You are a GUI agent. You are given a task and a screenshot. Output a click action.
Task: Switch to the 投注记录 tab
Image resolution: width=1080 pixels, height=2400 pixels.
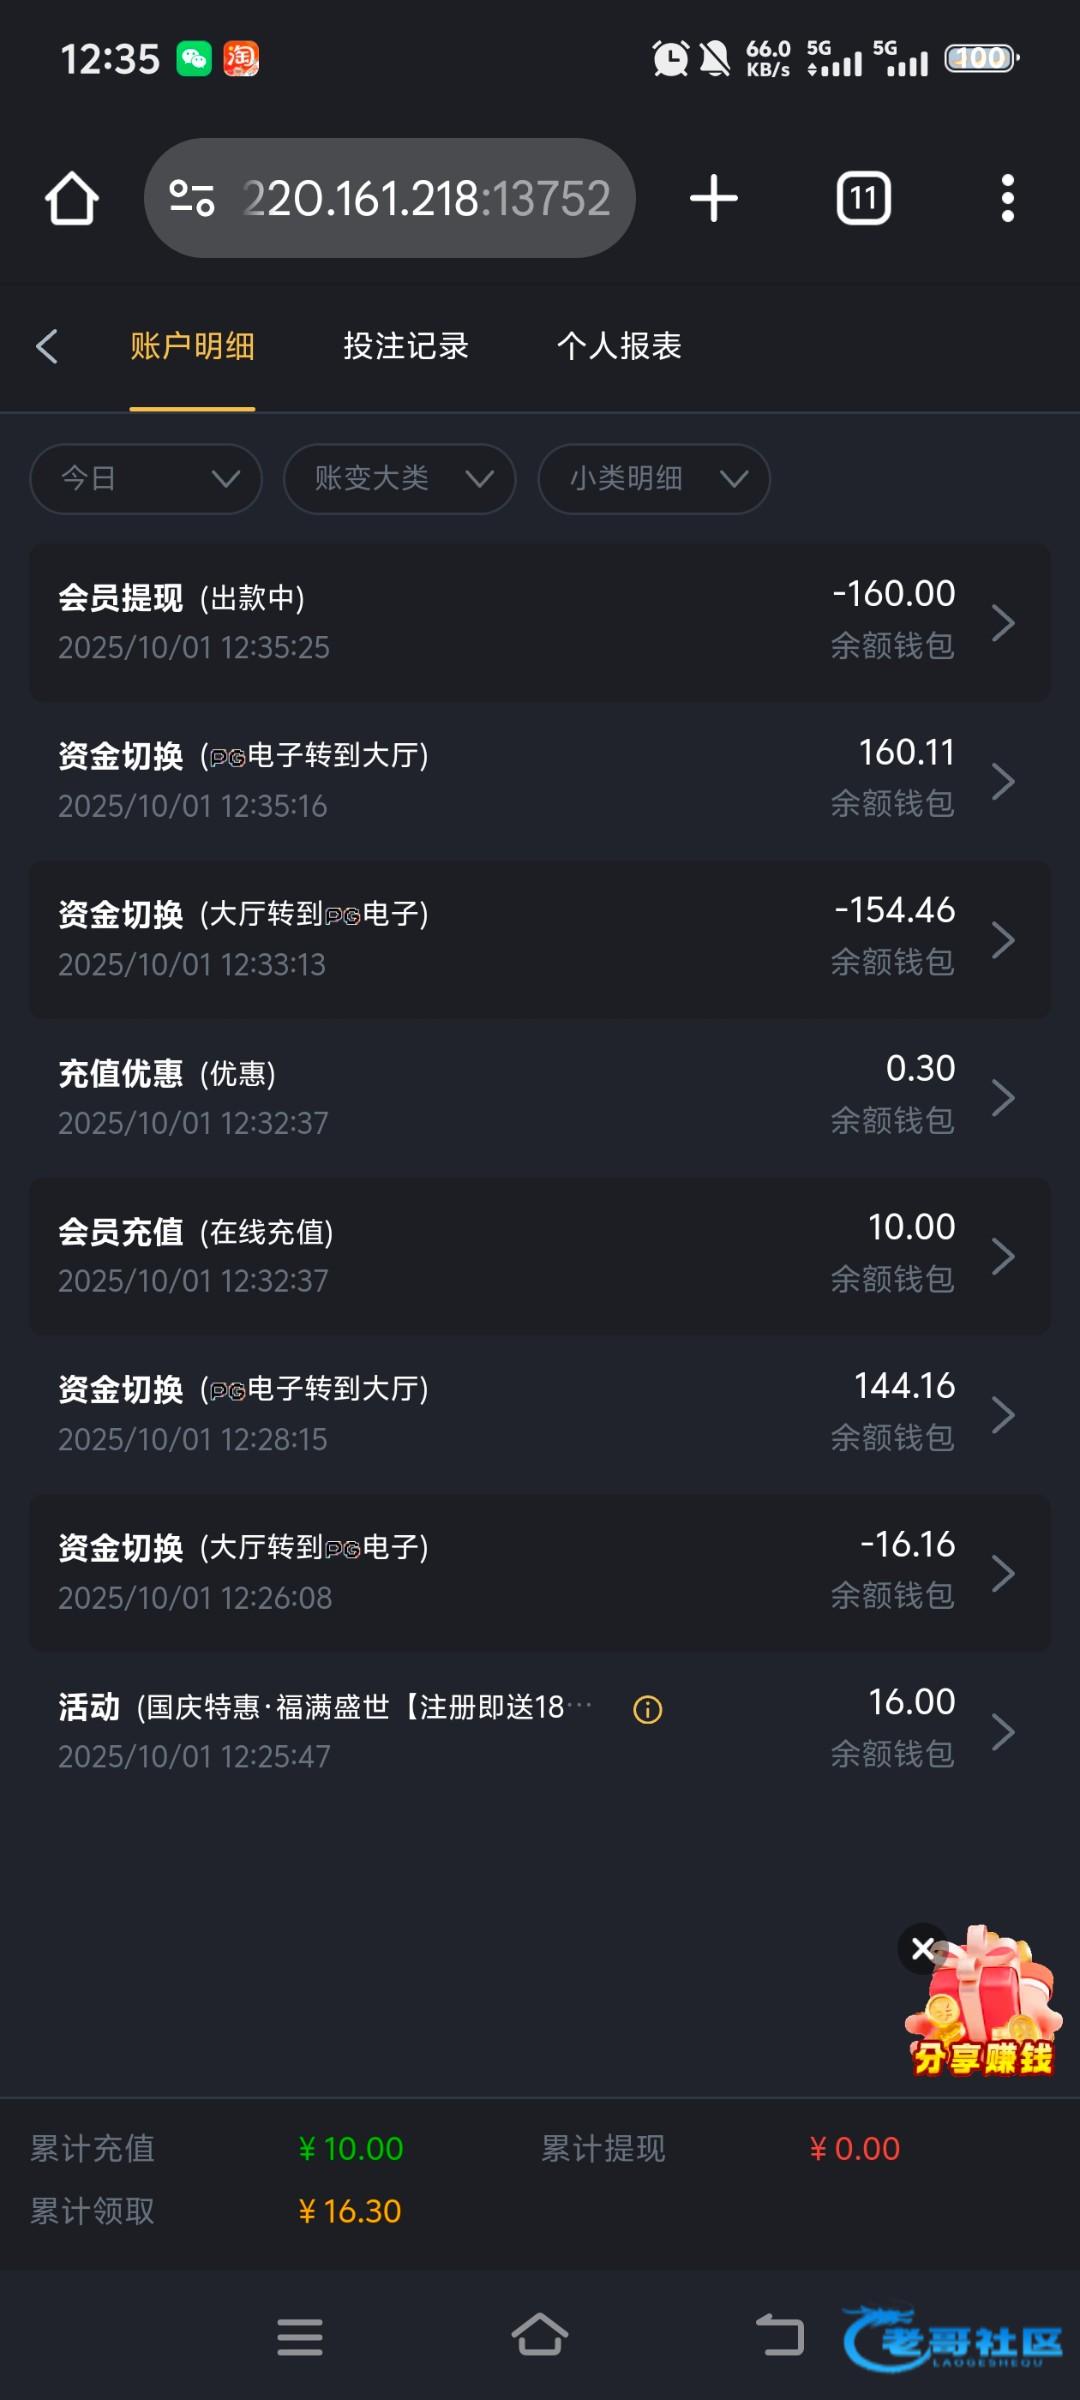coord(406,347)
